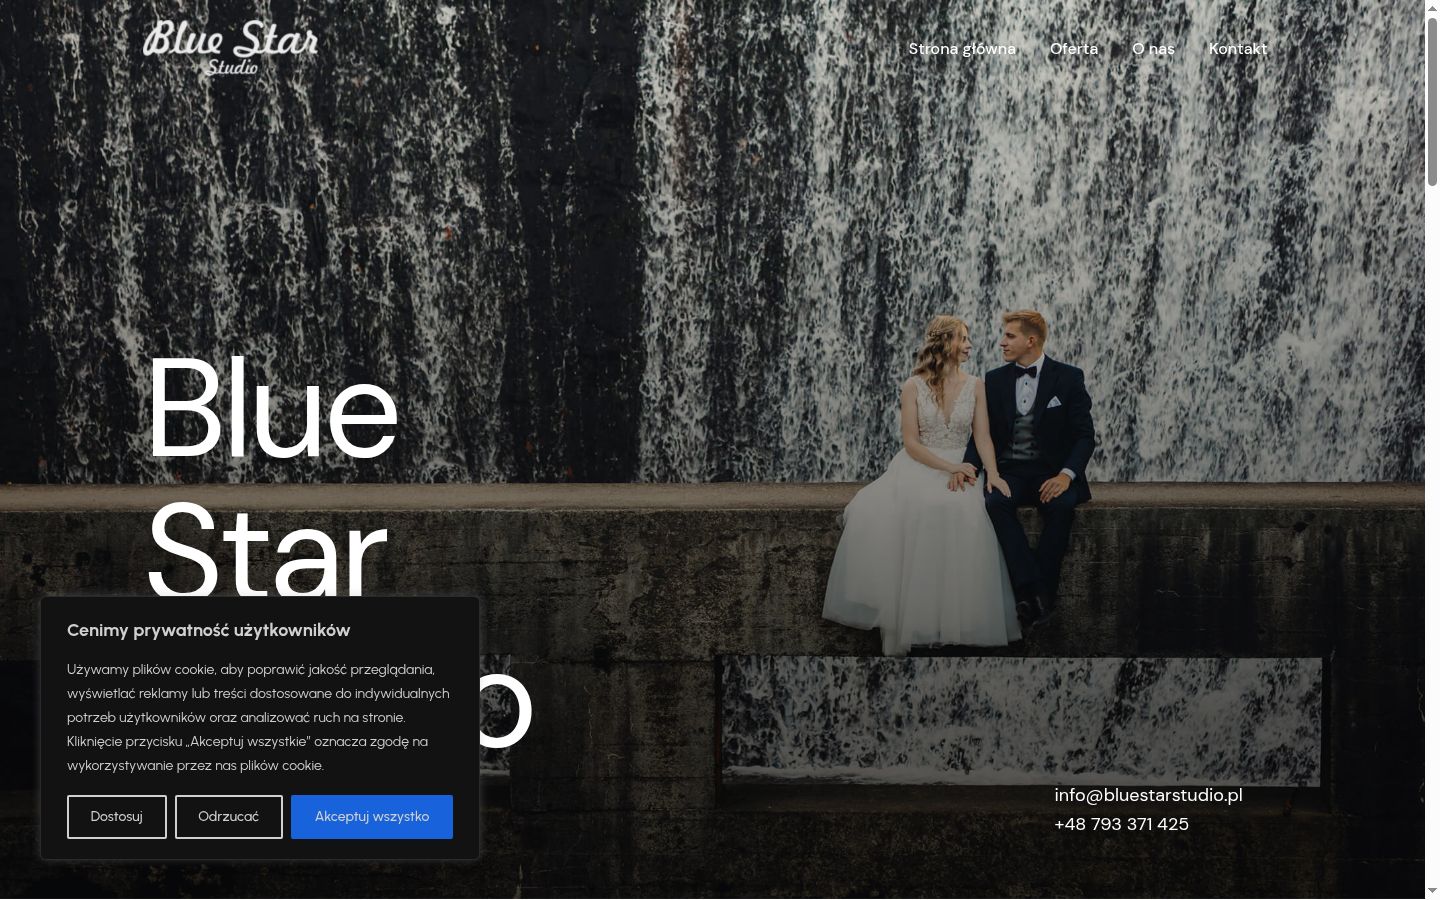Viewport: 1440px width, 900px height.
Task: Click the info@bluestarstudio.pl email link
Action: [1148, 795]
